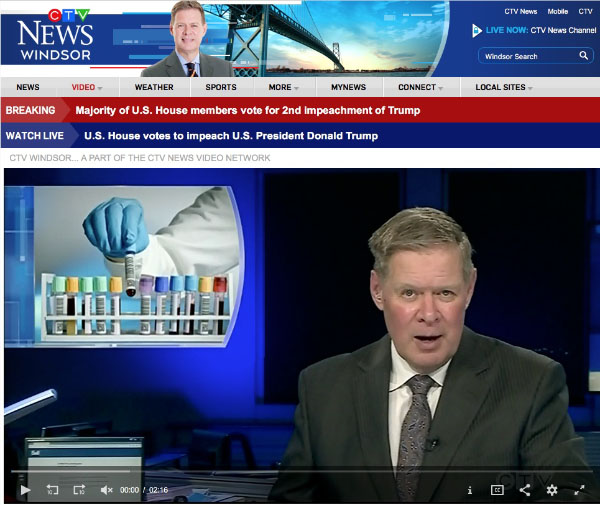The width and height of the screenshot is (600, 505).
Task: Rewind the video ten seconds
Action: tap(53, 490)
